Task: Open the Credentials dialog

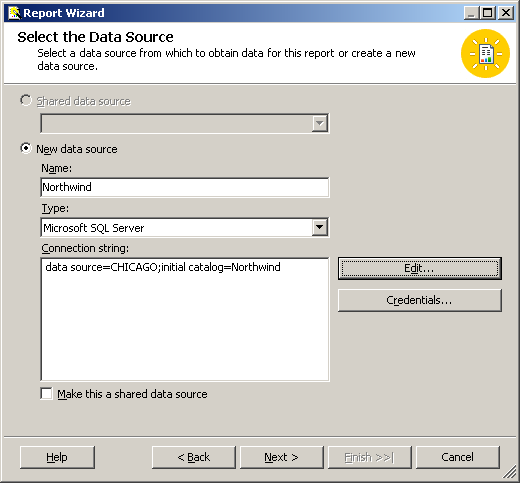Action: [420, 300]
